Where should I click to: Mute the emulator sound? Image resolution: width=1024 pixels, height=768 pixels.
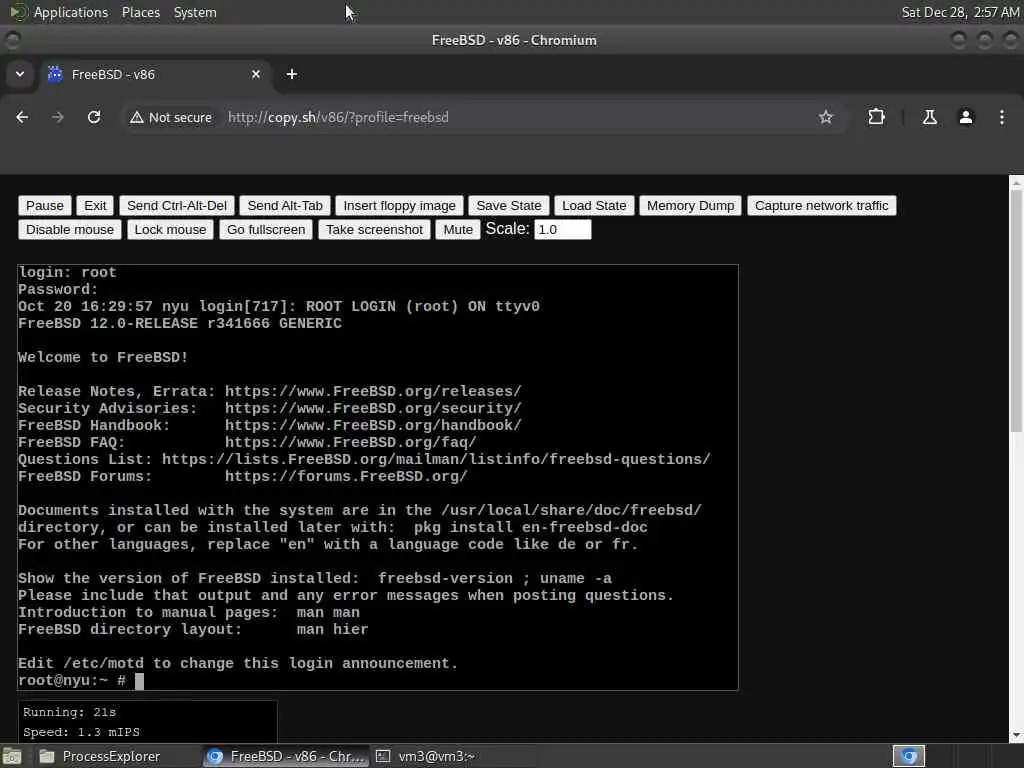(458, 230)
